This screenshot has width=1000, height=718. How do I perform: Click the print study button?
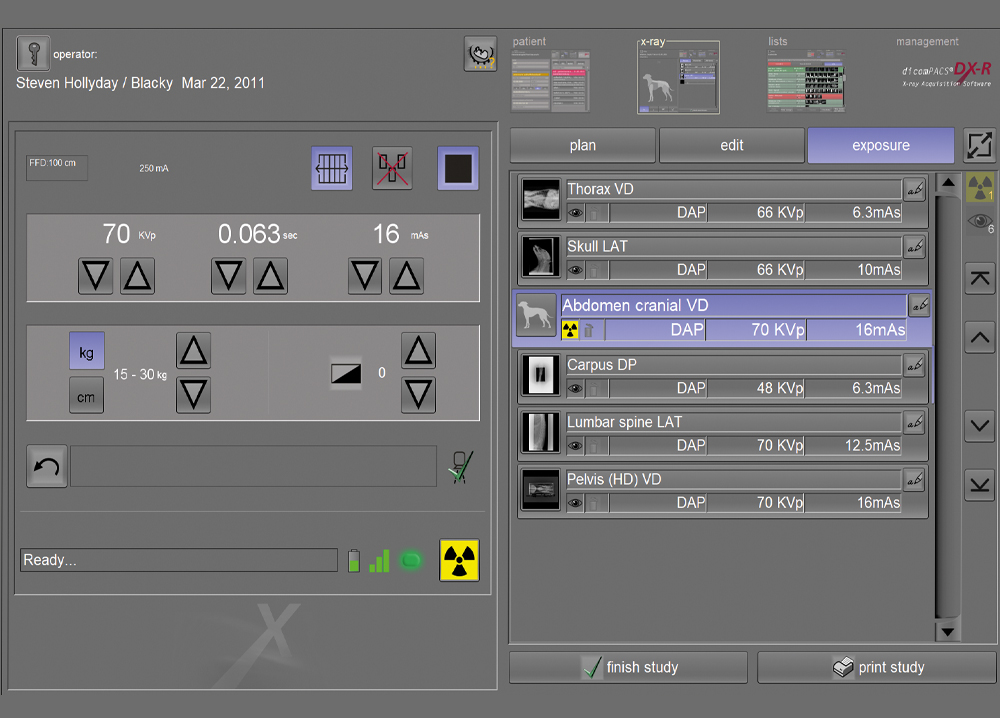877,667
